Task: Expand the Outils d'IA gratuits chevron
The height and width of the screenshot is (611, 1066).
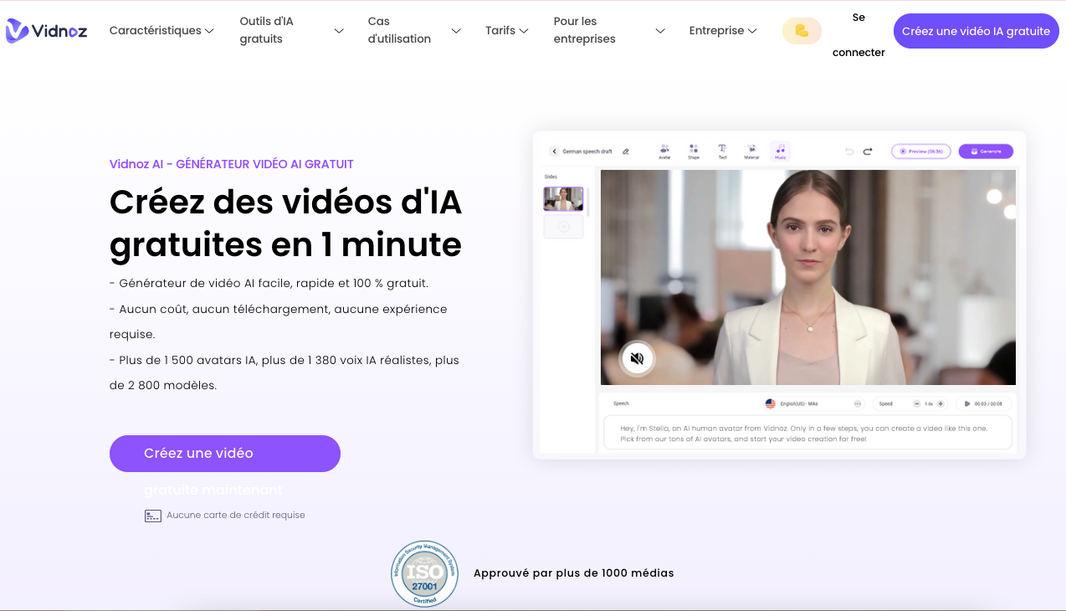Action: click(339, 31)
